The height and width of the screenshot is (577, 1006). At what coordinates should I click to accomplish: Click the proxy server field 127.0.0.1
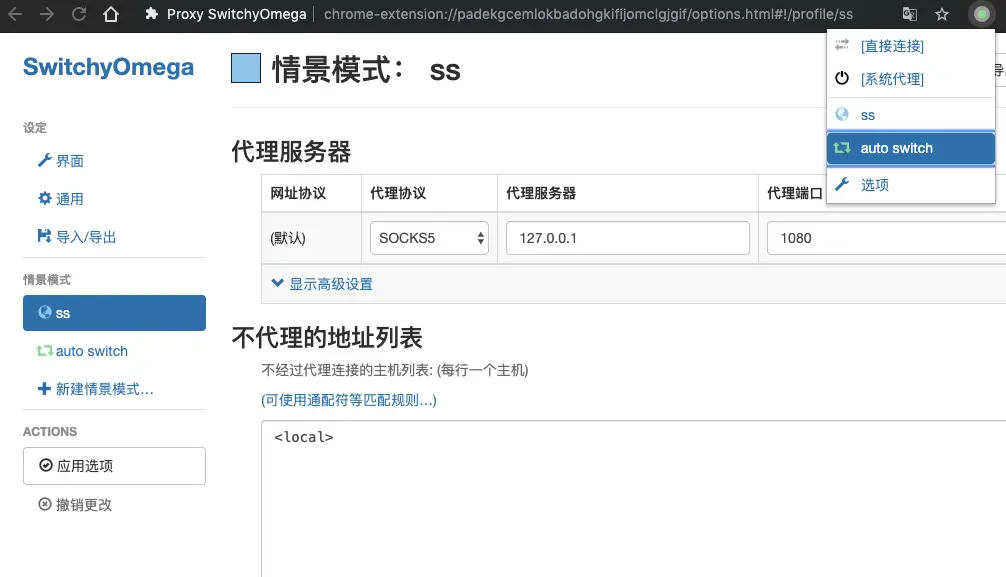click(x=627, y=238)
